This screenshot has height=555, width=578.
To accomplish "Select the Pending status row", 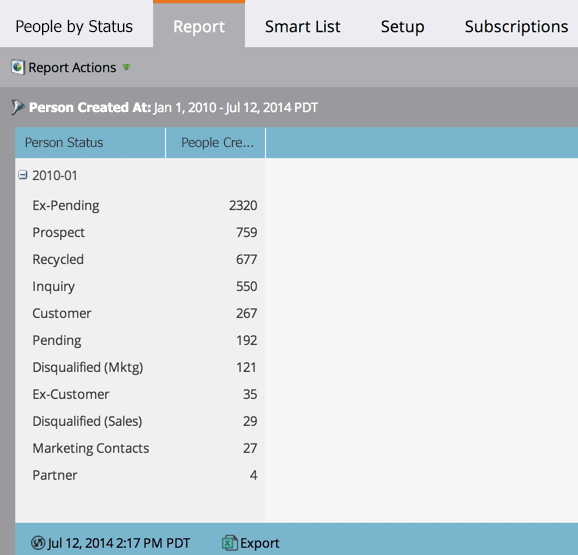I will [x=140, y=340].
